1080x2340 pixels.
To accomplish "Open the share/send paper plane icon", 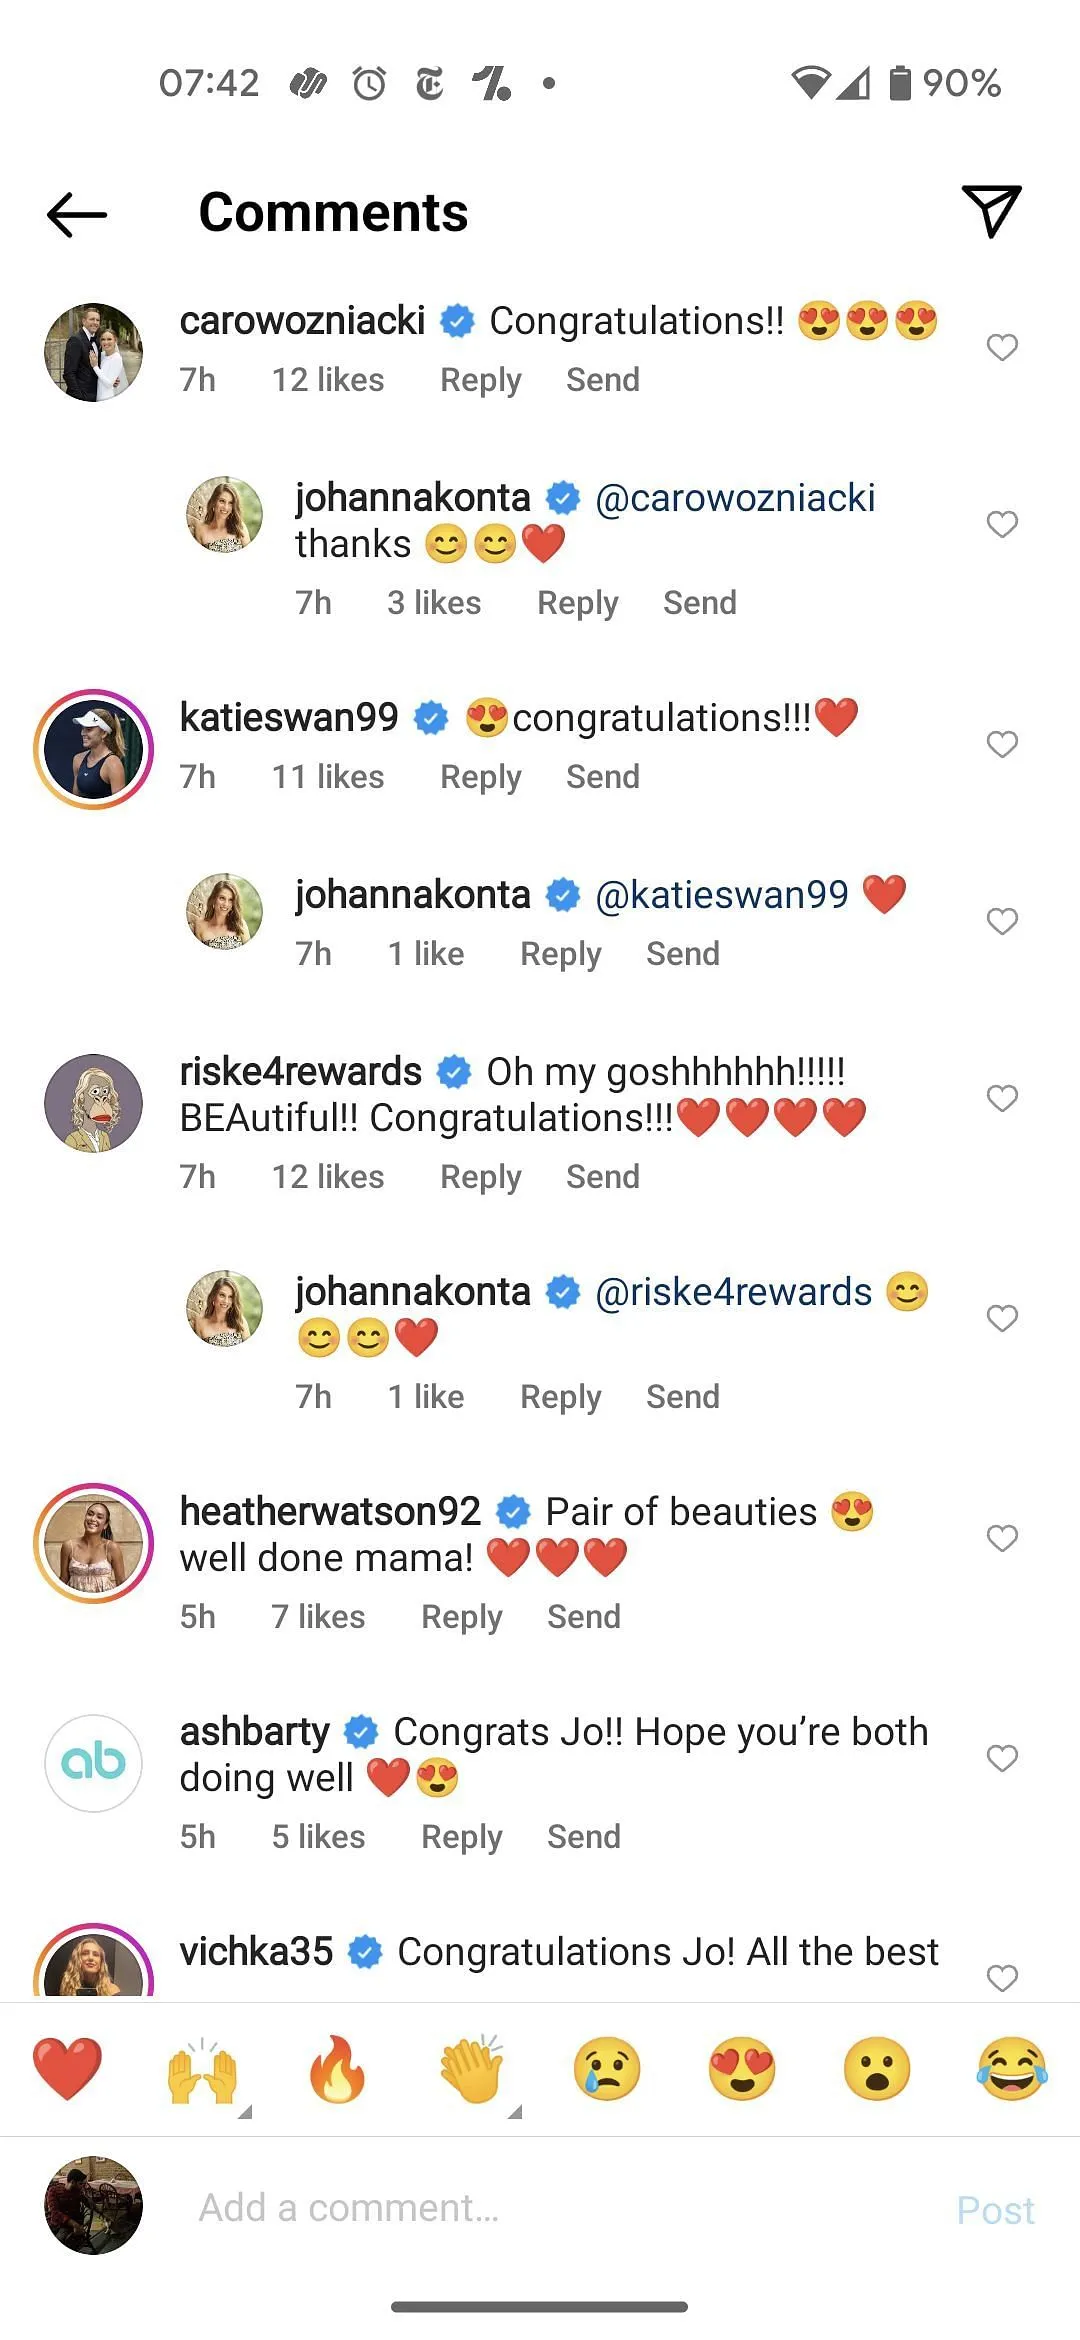I will (991, 211).
